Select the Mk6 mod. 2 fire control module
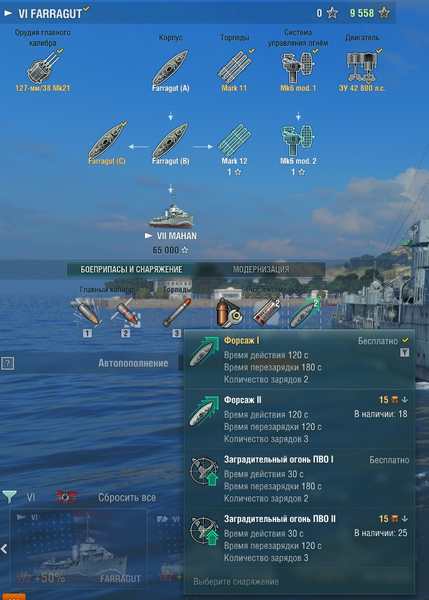 (x=298, y=140)
